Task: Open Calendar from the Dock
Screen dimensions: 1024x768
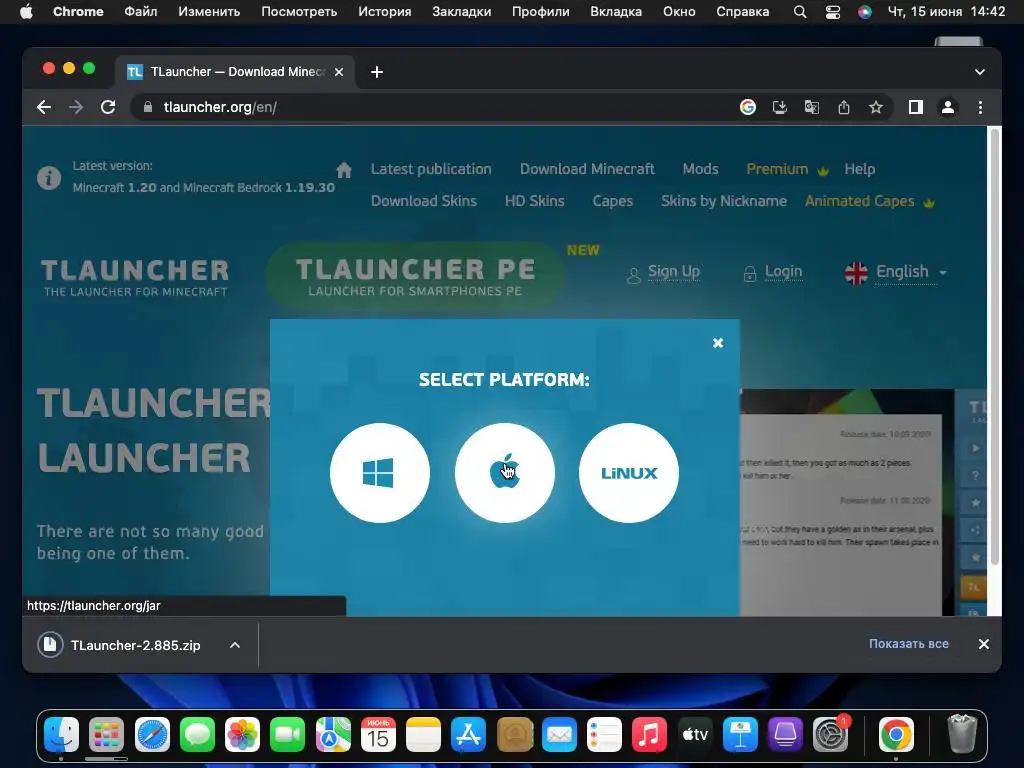Action: 378,735
